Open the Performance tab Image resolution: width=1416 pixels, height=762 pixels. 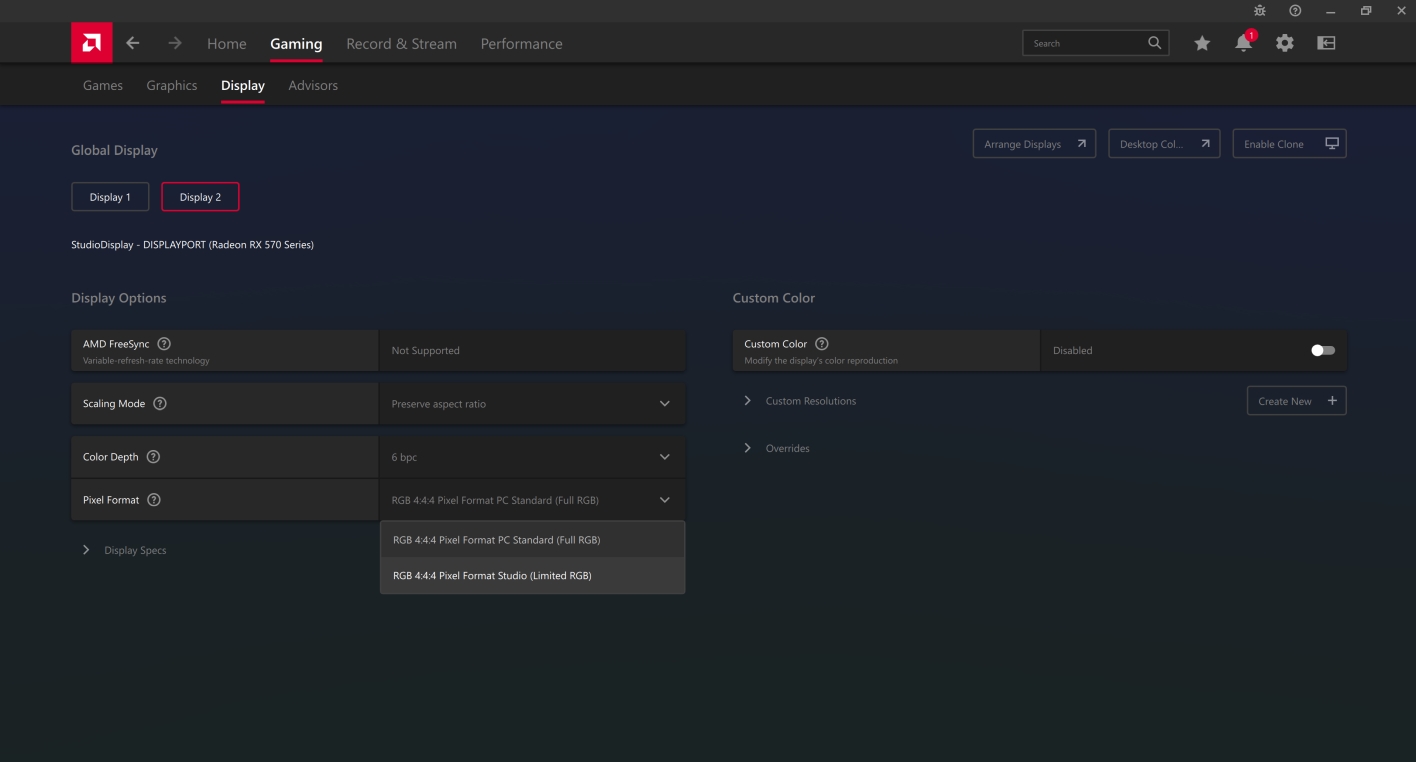tap(521, 43)
